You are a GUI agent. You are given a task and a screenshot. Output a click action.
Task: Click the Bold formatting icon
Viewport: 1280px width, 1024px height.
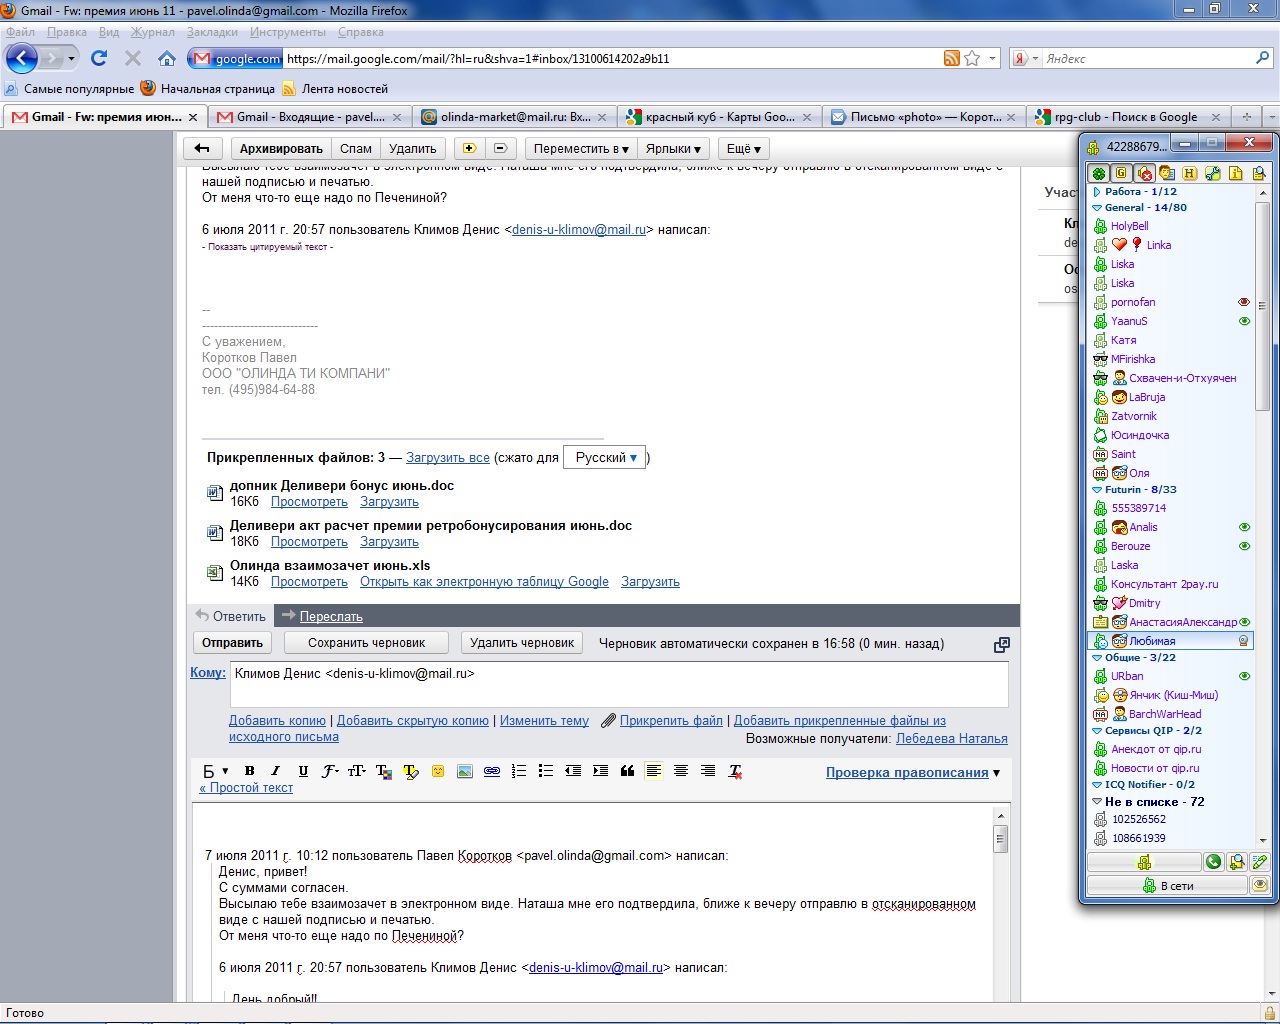pos(250,771)
